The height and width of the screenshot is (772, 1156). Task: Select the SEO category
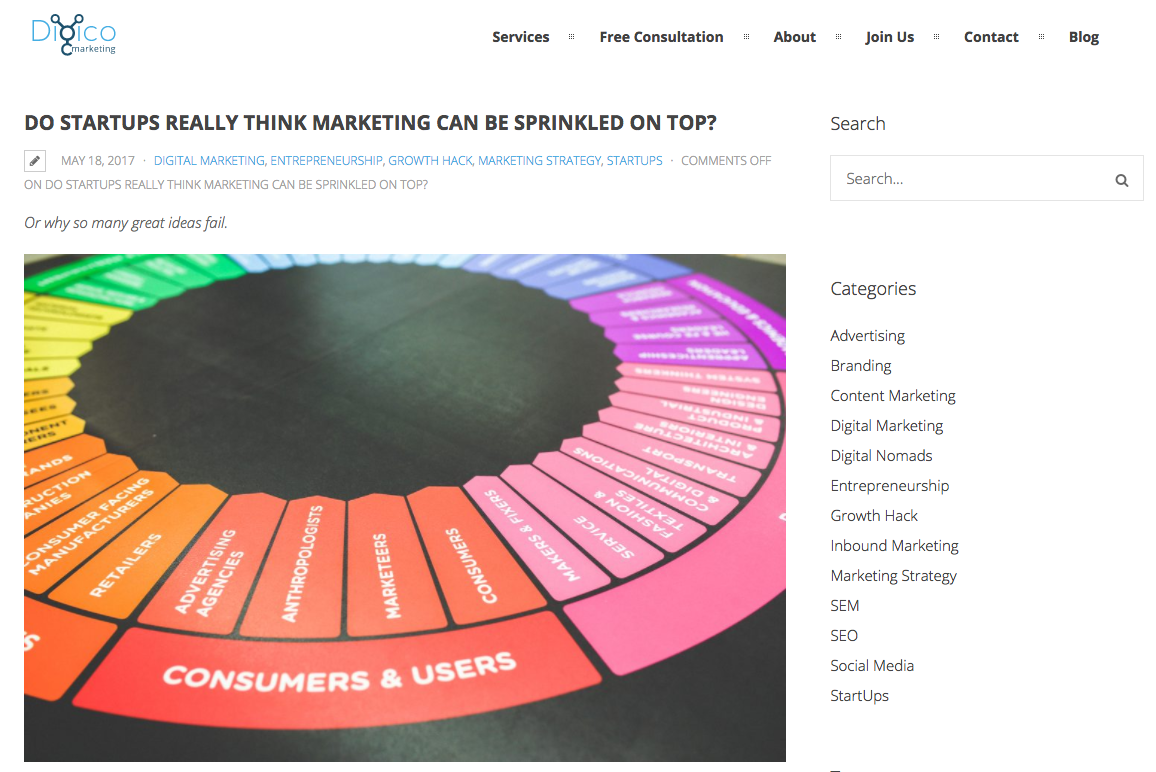pos(844,636)
